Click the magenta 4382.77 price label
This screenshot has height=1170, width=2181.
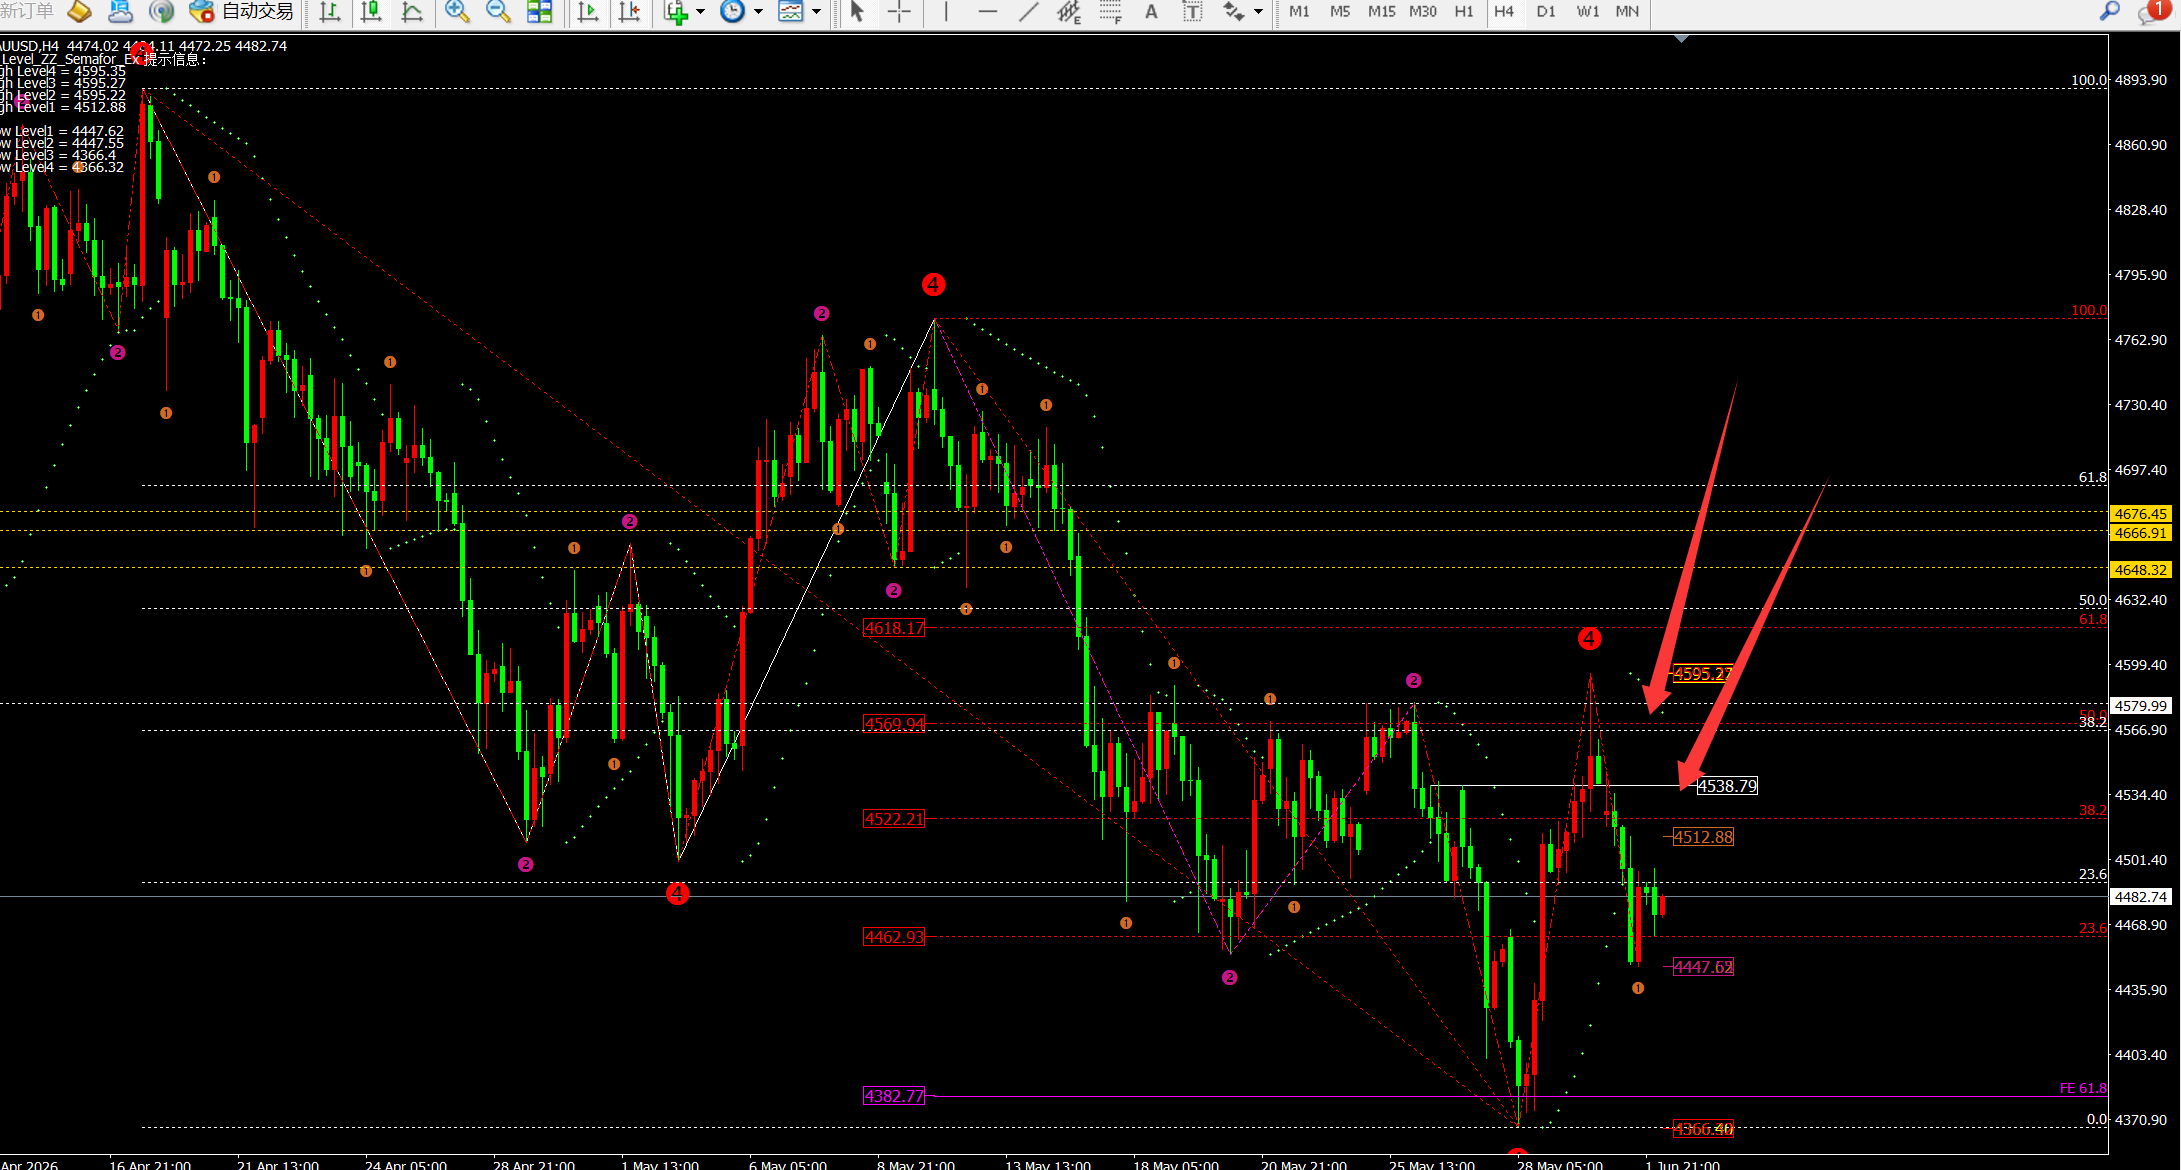tap(895, 1096)
